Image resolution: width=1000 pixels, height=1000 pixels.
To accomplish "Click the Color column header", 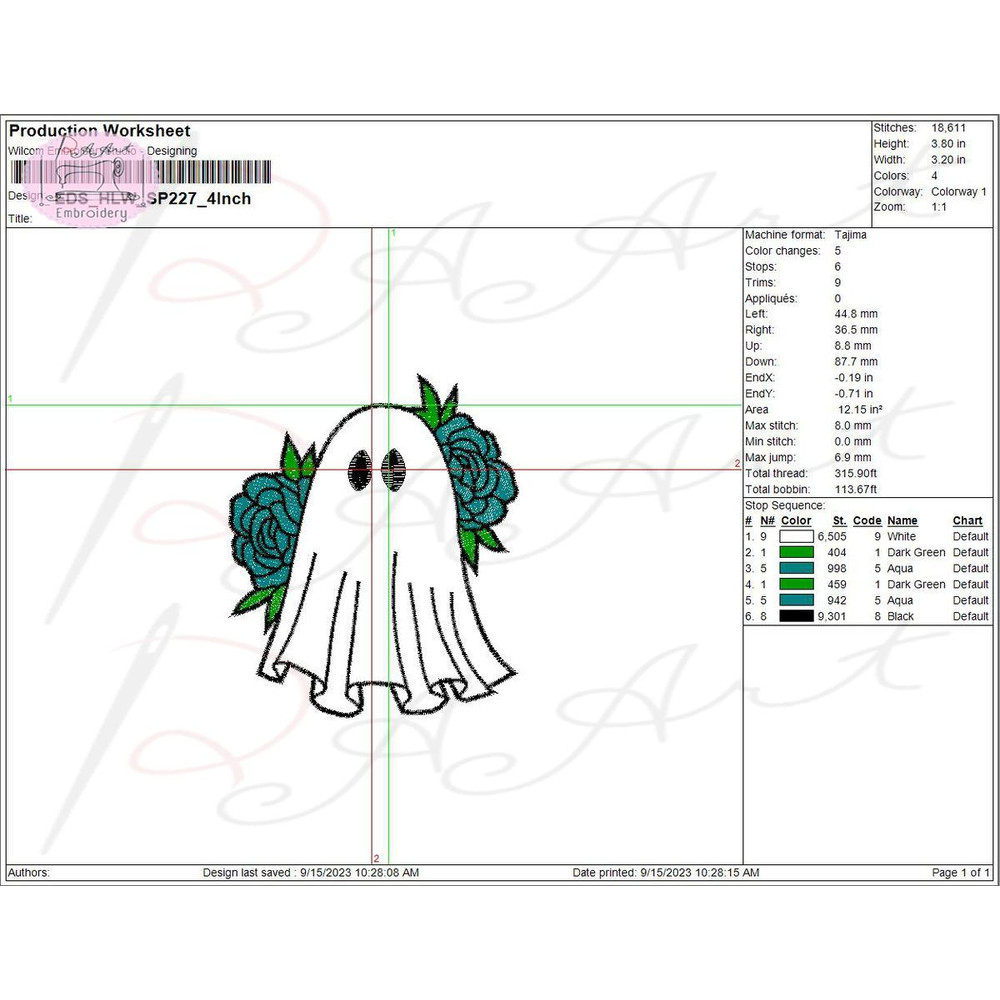I will (x=796, y=521).
